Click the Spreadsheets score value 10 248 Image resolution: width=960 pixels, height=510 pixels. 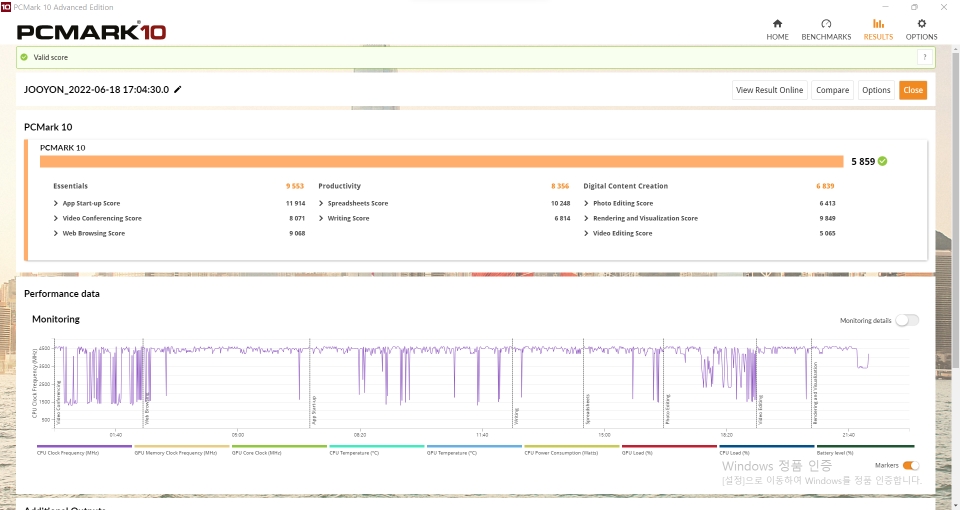(x=560, y=203)
